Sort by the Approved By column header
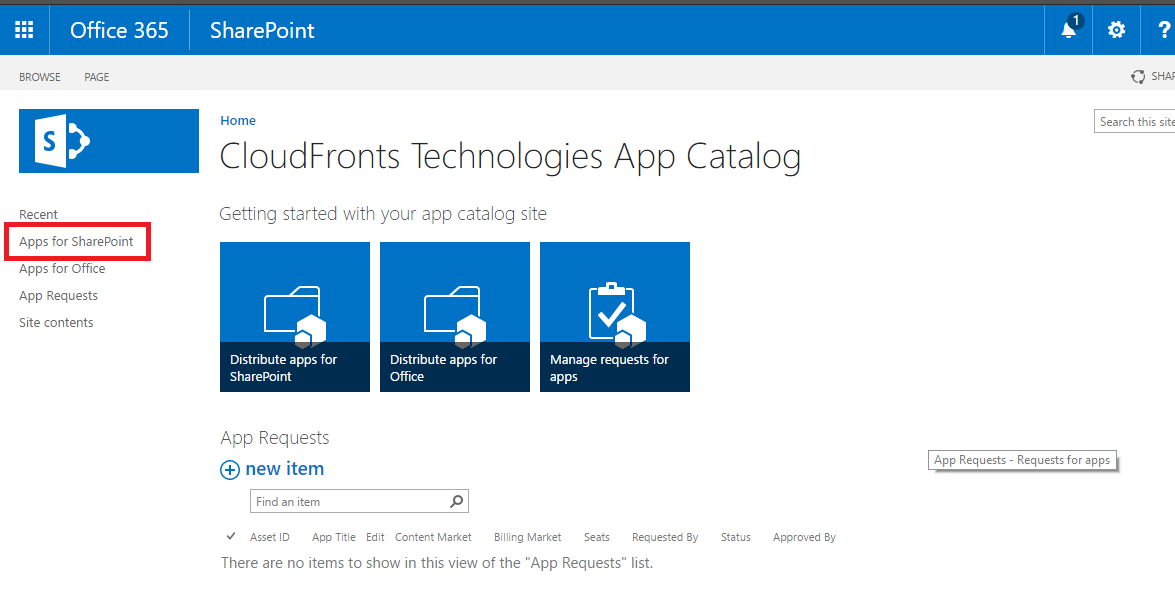This screenshot has height=595, width=1175. click(804, 537)
